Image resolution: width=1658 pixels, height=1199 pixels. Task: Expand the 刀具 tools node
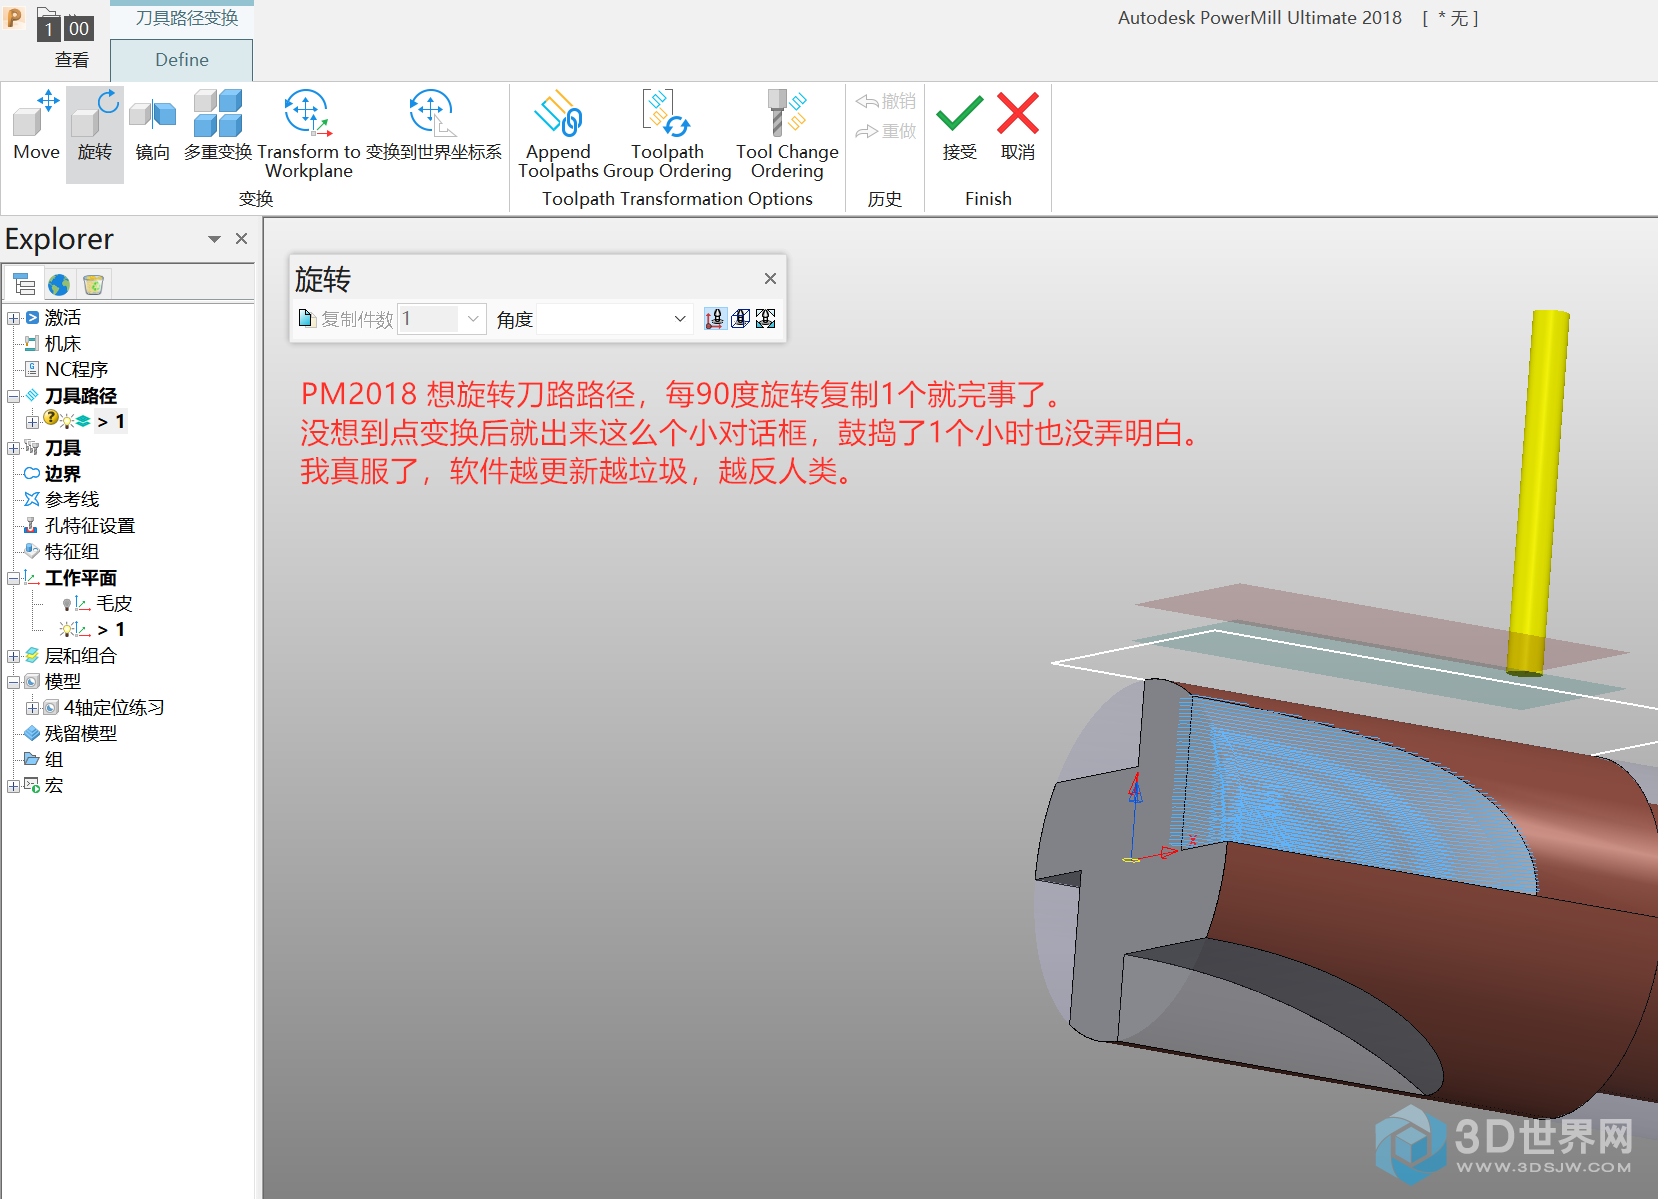point(13,448)
